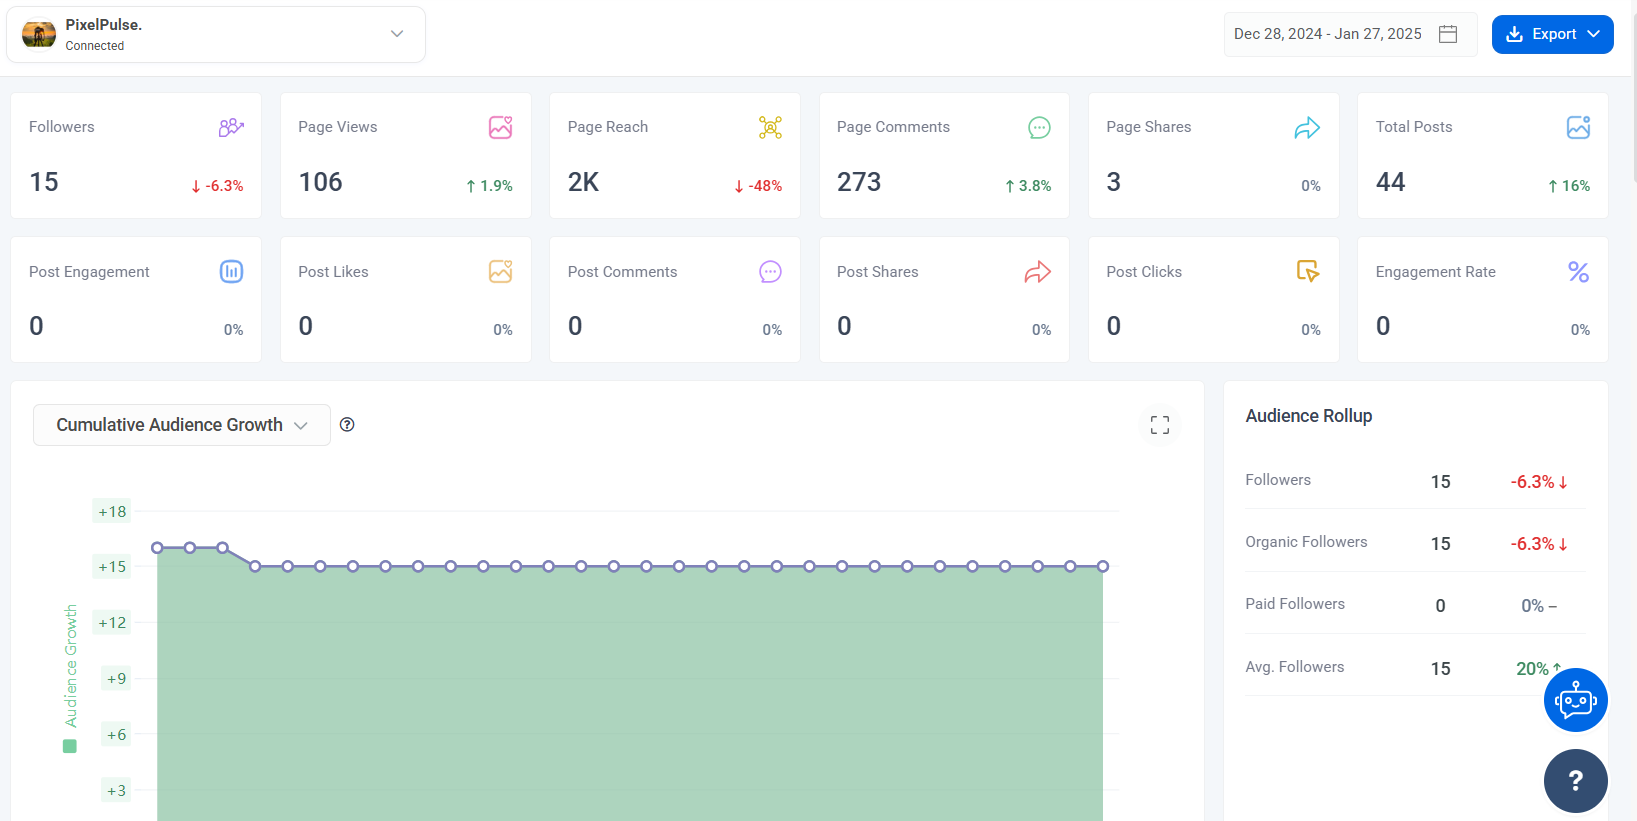Click the Page Comments bubble icon
Screen dimensions: 1637x821
click(1039, 127)
